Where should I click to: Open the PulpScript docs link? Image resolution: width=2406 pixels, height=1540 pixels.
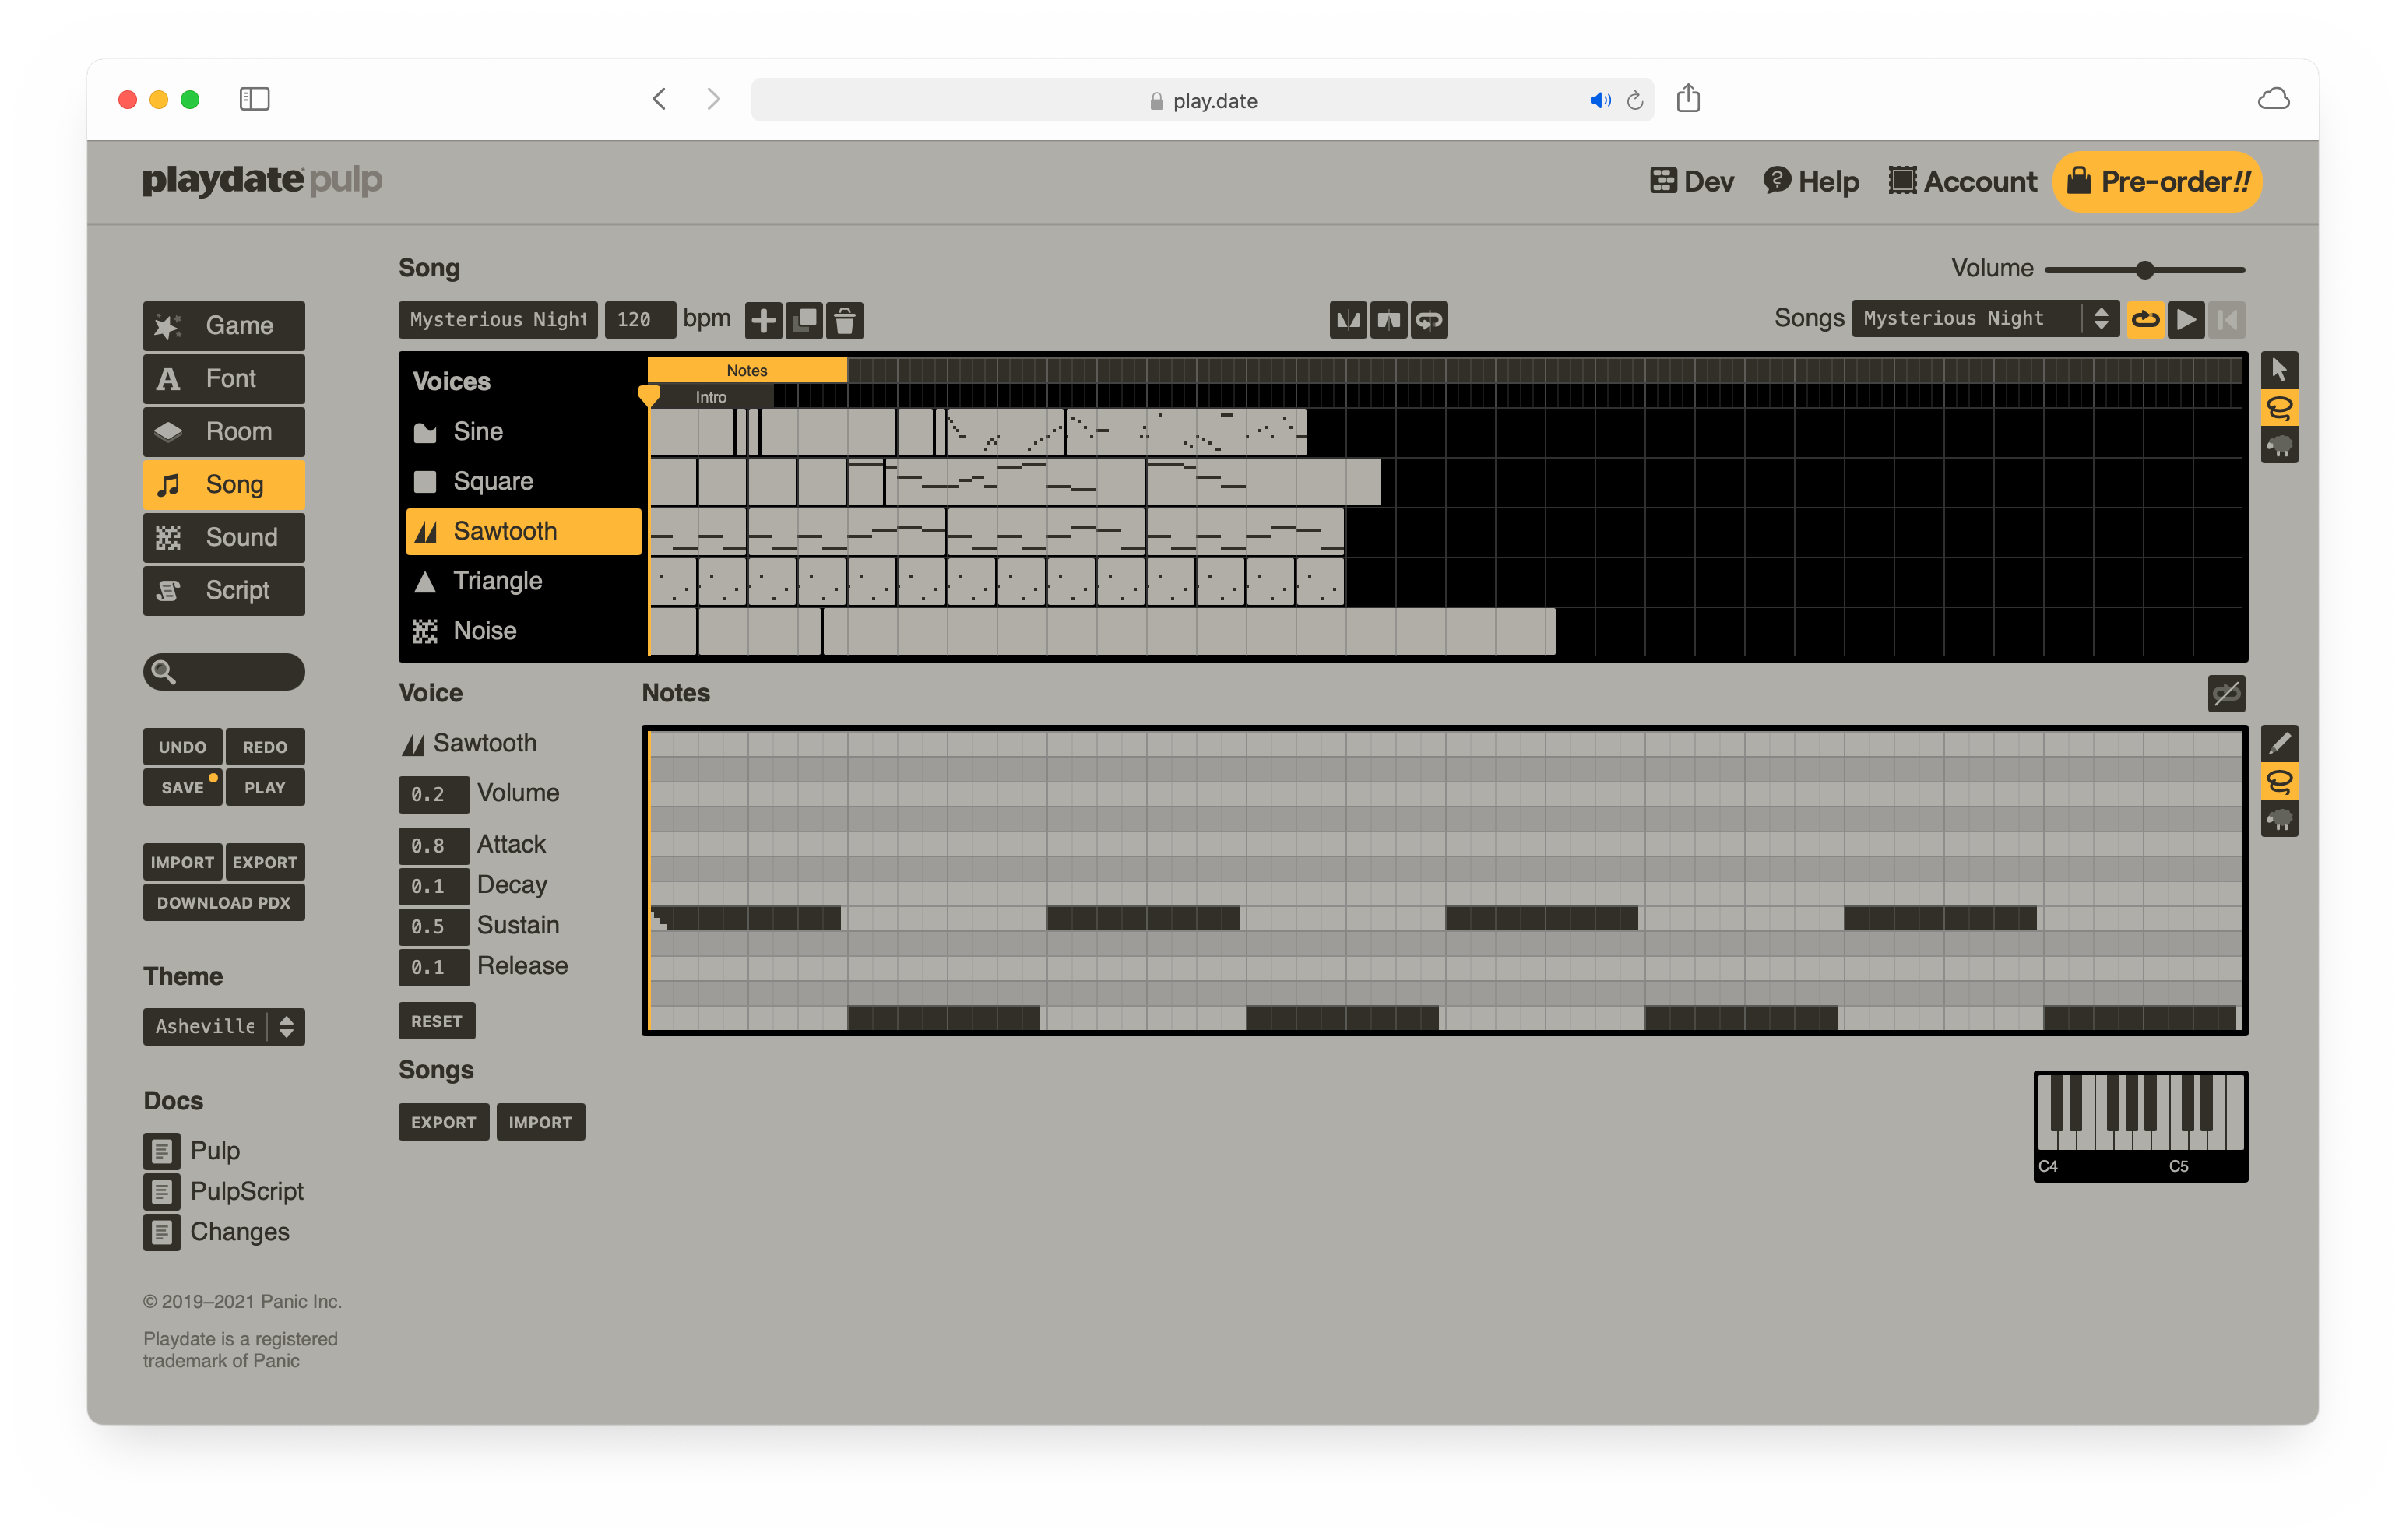click(x=246, y=1191)
